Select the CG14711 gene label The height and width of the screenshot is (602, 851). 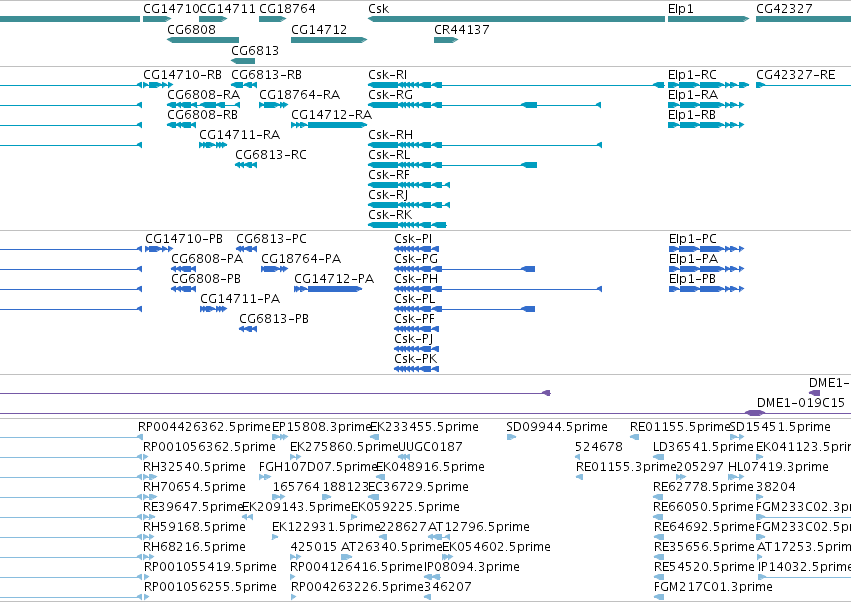tap(227, 9)
